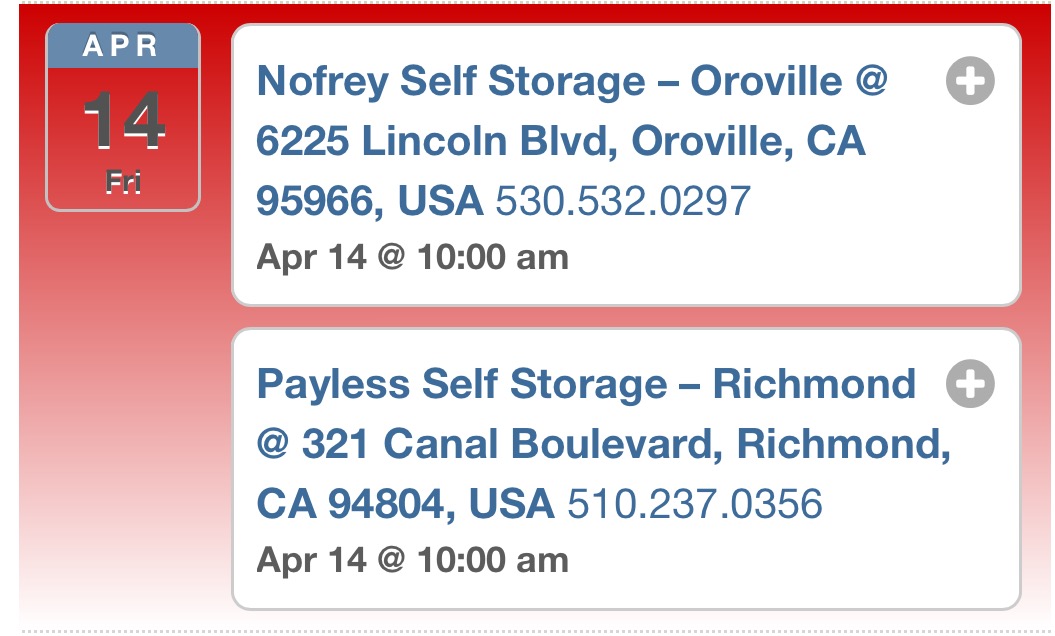Click the Fri weekday label
The width and height of the screenshot is (1055, 636).
pos(123,184)
